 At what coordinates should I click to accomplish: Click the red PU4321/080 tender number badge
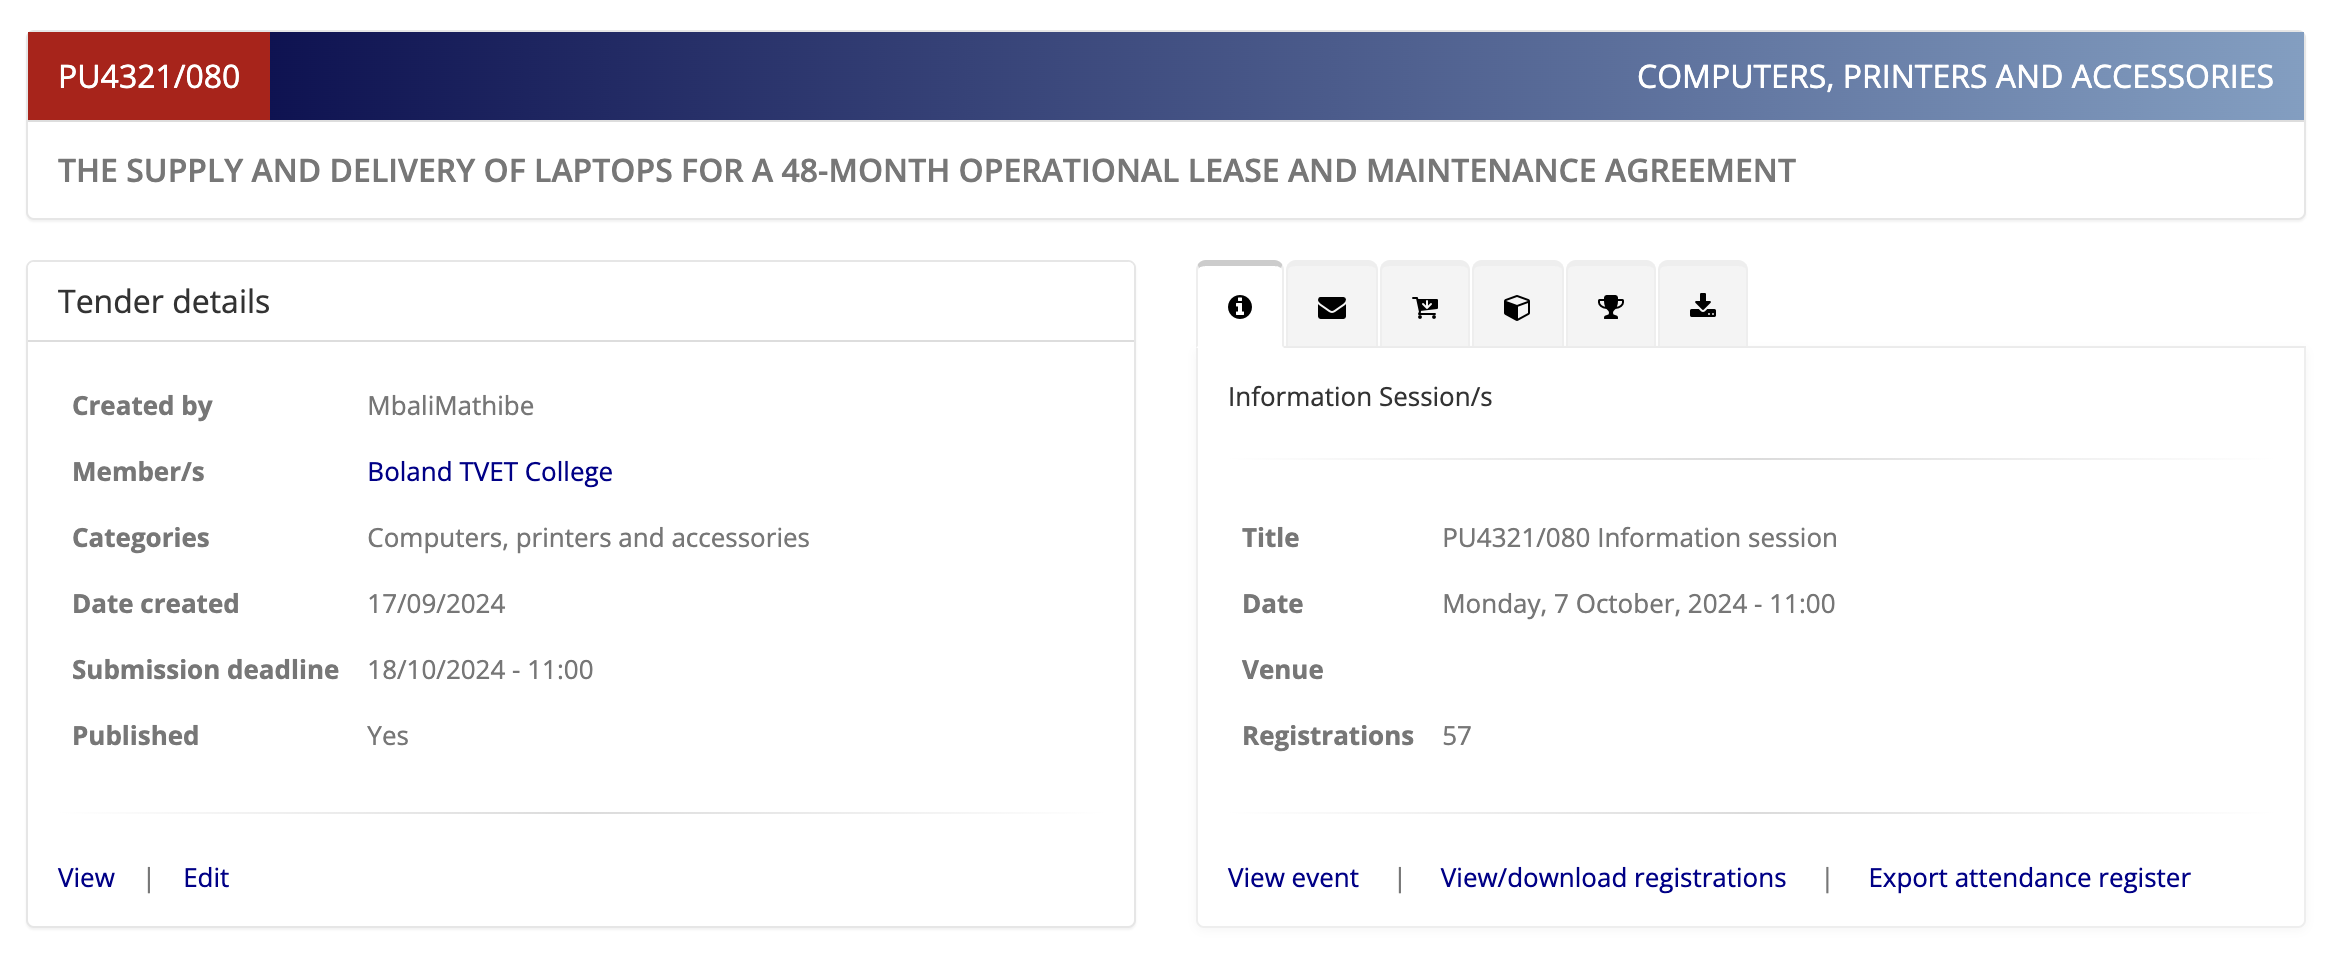click(149, 77)
